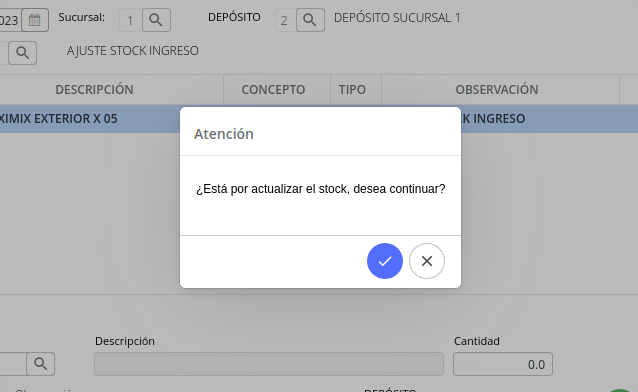This screenshot has height=392, width=638.
Task: Select the XIMIX EXTERIOR X 05 row
Action: pos(319,119)
